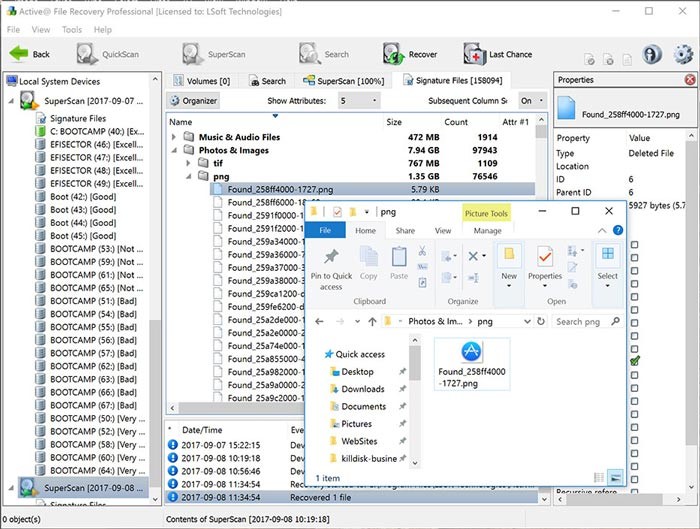This screenshot has width=700, height=529.
Task: Check the topmost checkbox in the Properties panel
Action: pyautogui.click(x=634, y=245)
